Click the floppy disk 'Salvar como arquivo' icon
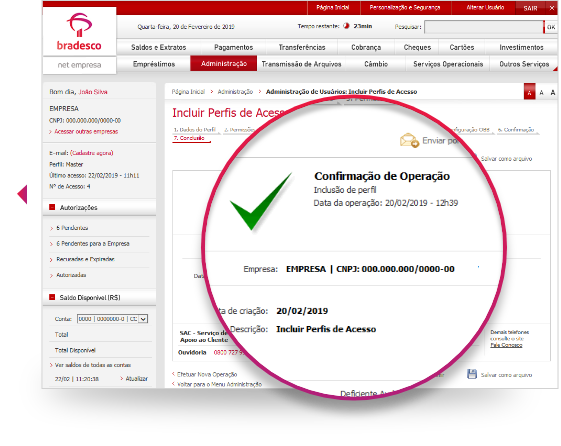Screen dimensions: 561x446 click(472, 374)
